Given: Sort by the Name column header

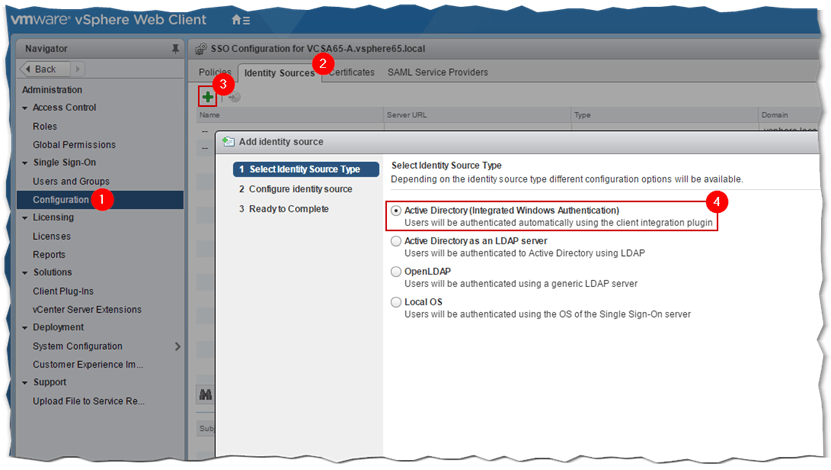Looking at the screenshot, I should click(289, 115).
